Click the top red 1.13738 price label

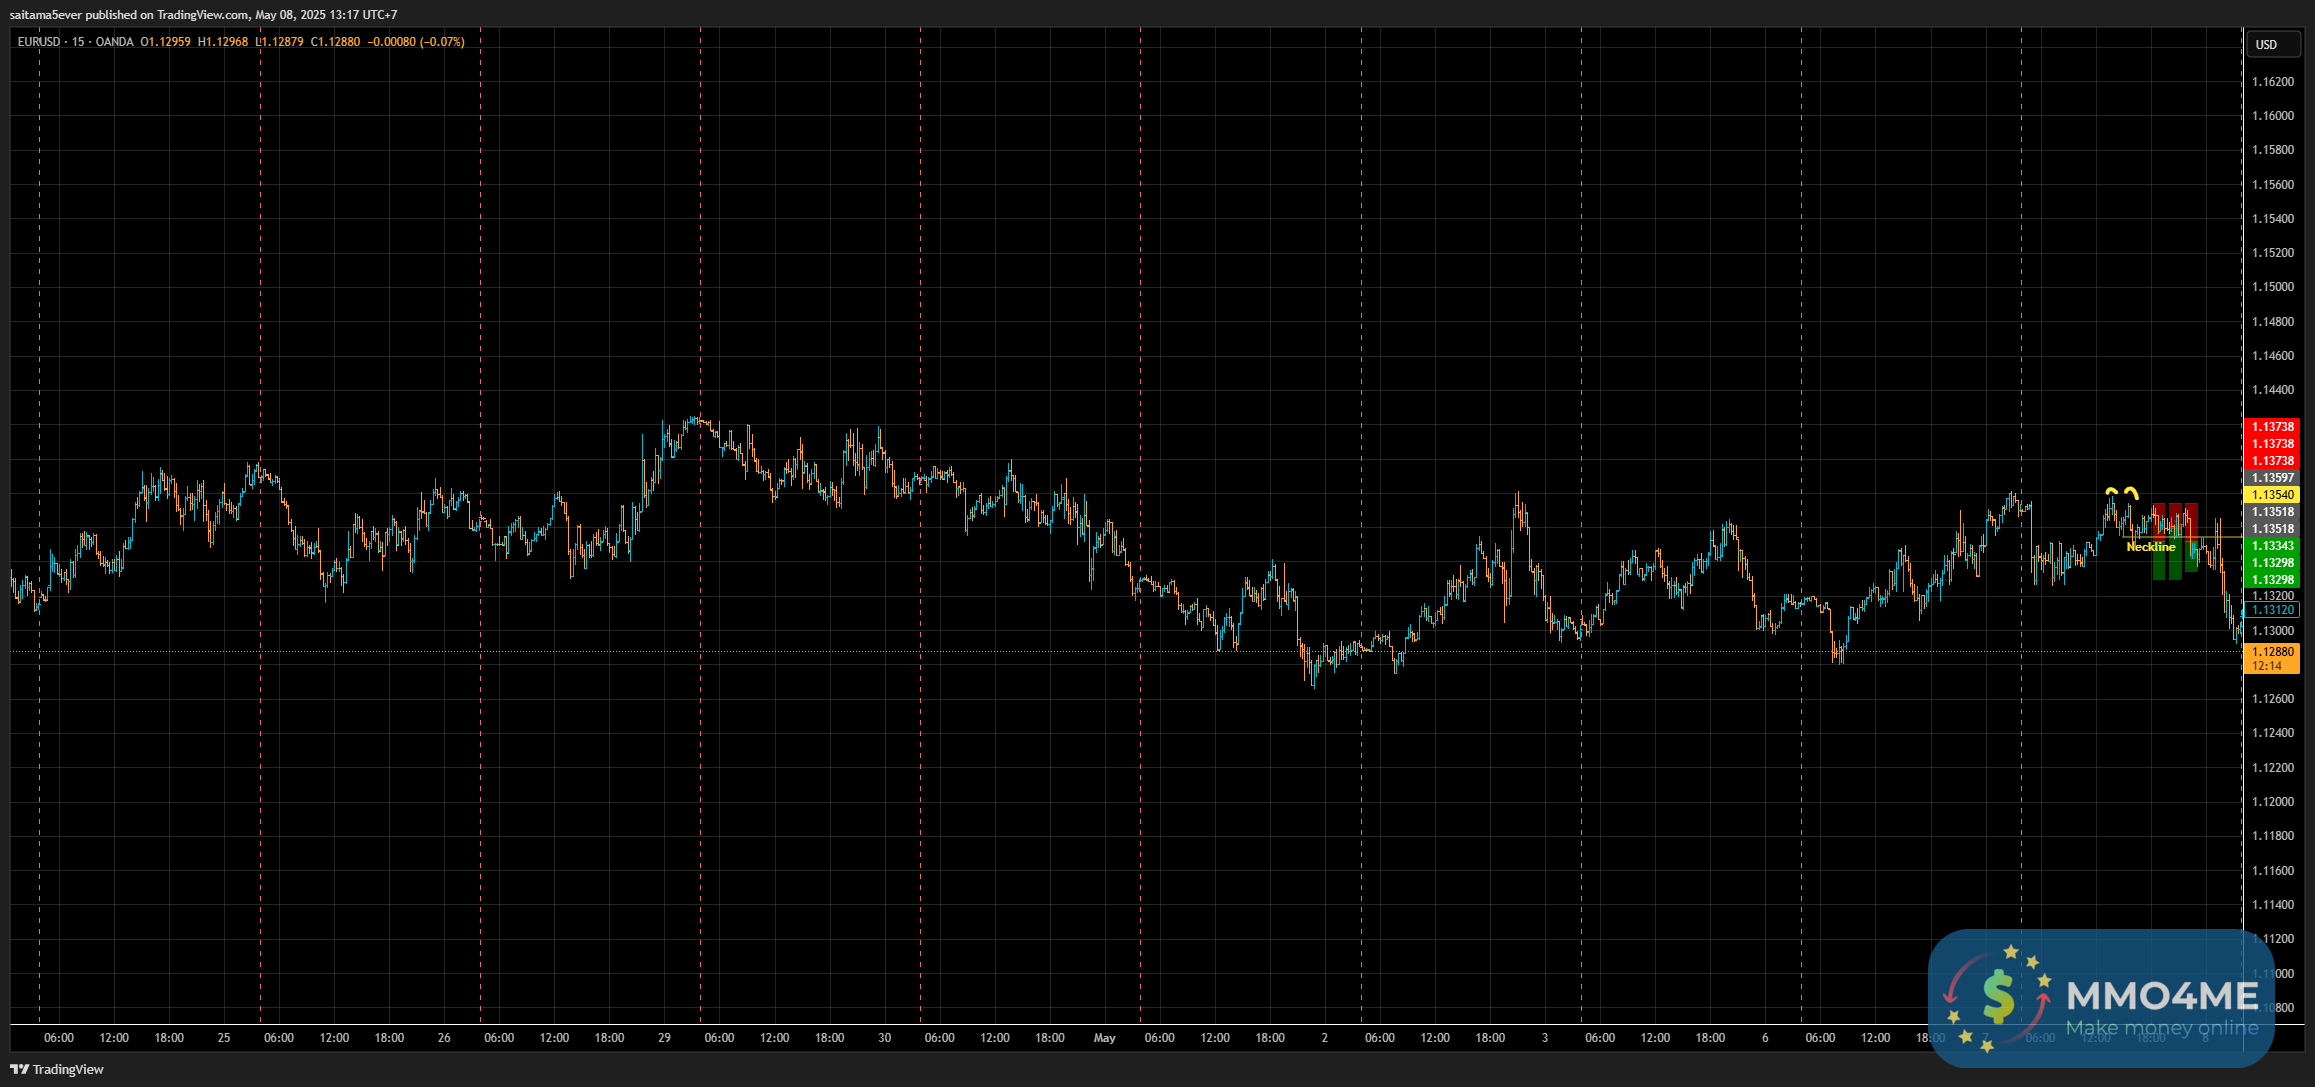[2272, 427]
